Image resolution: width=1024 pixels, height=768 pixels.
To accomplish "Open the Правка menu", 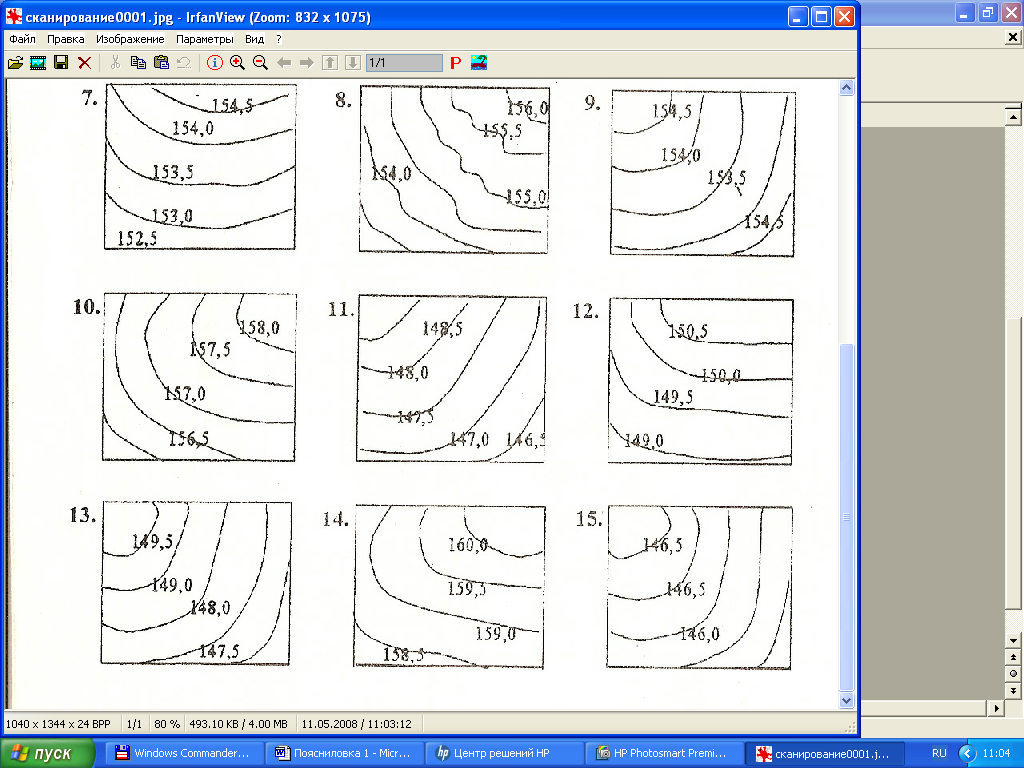I will (65, 39).
